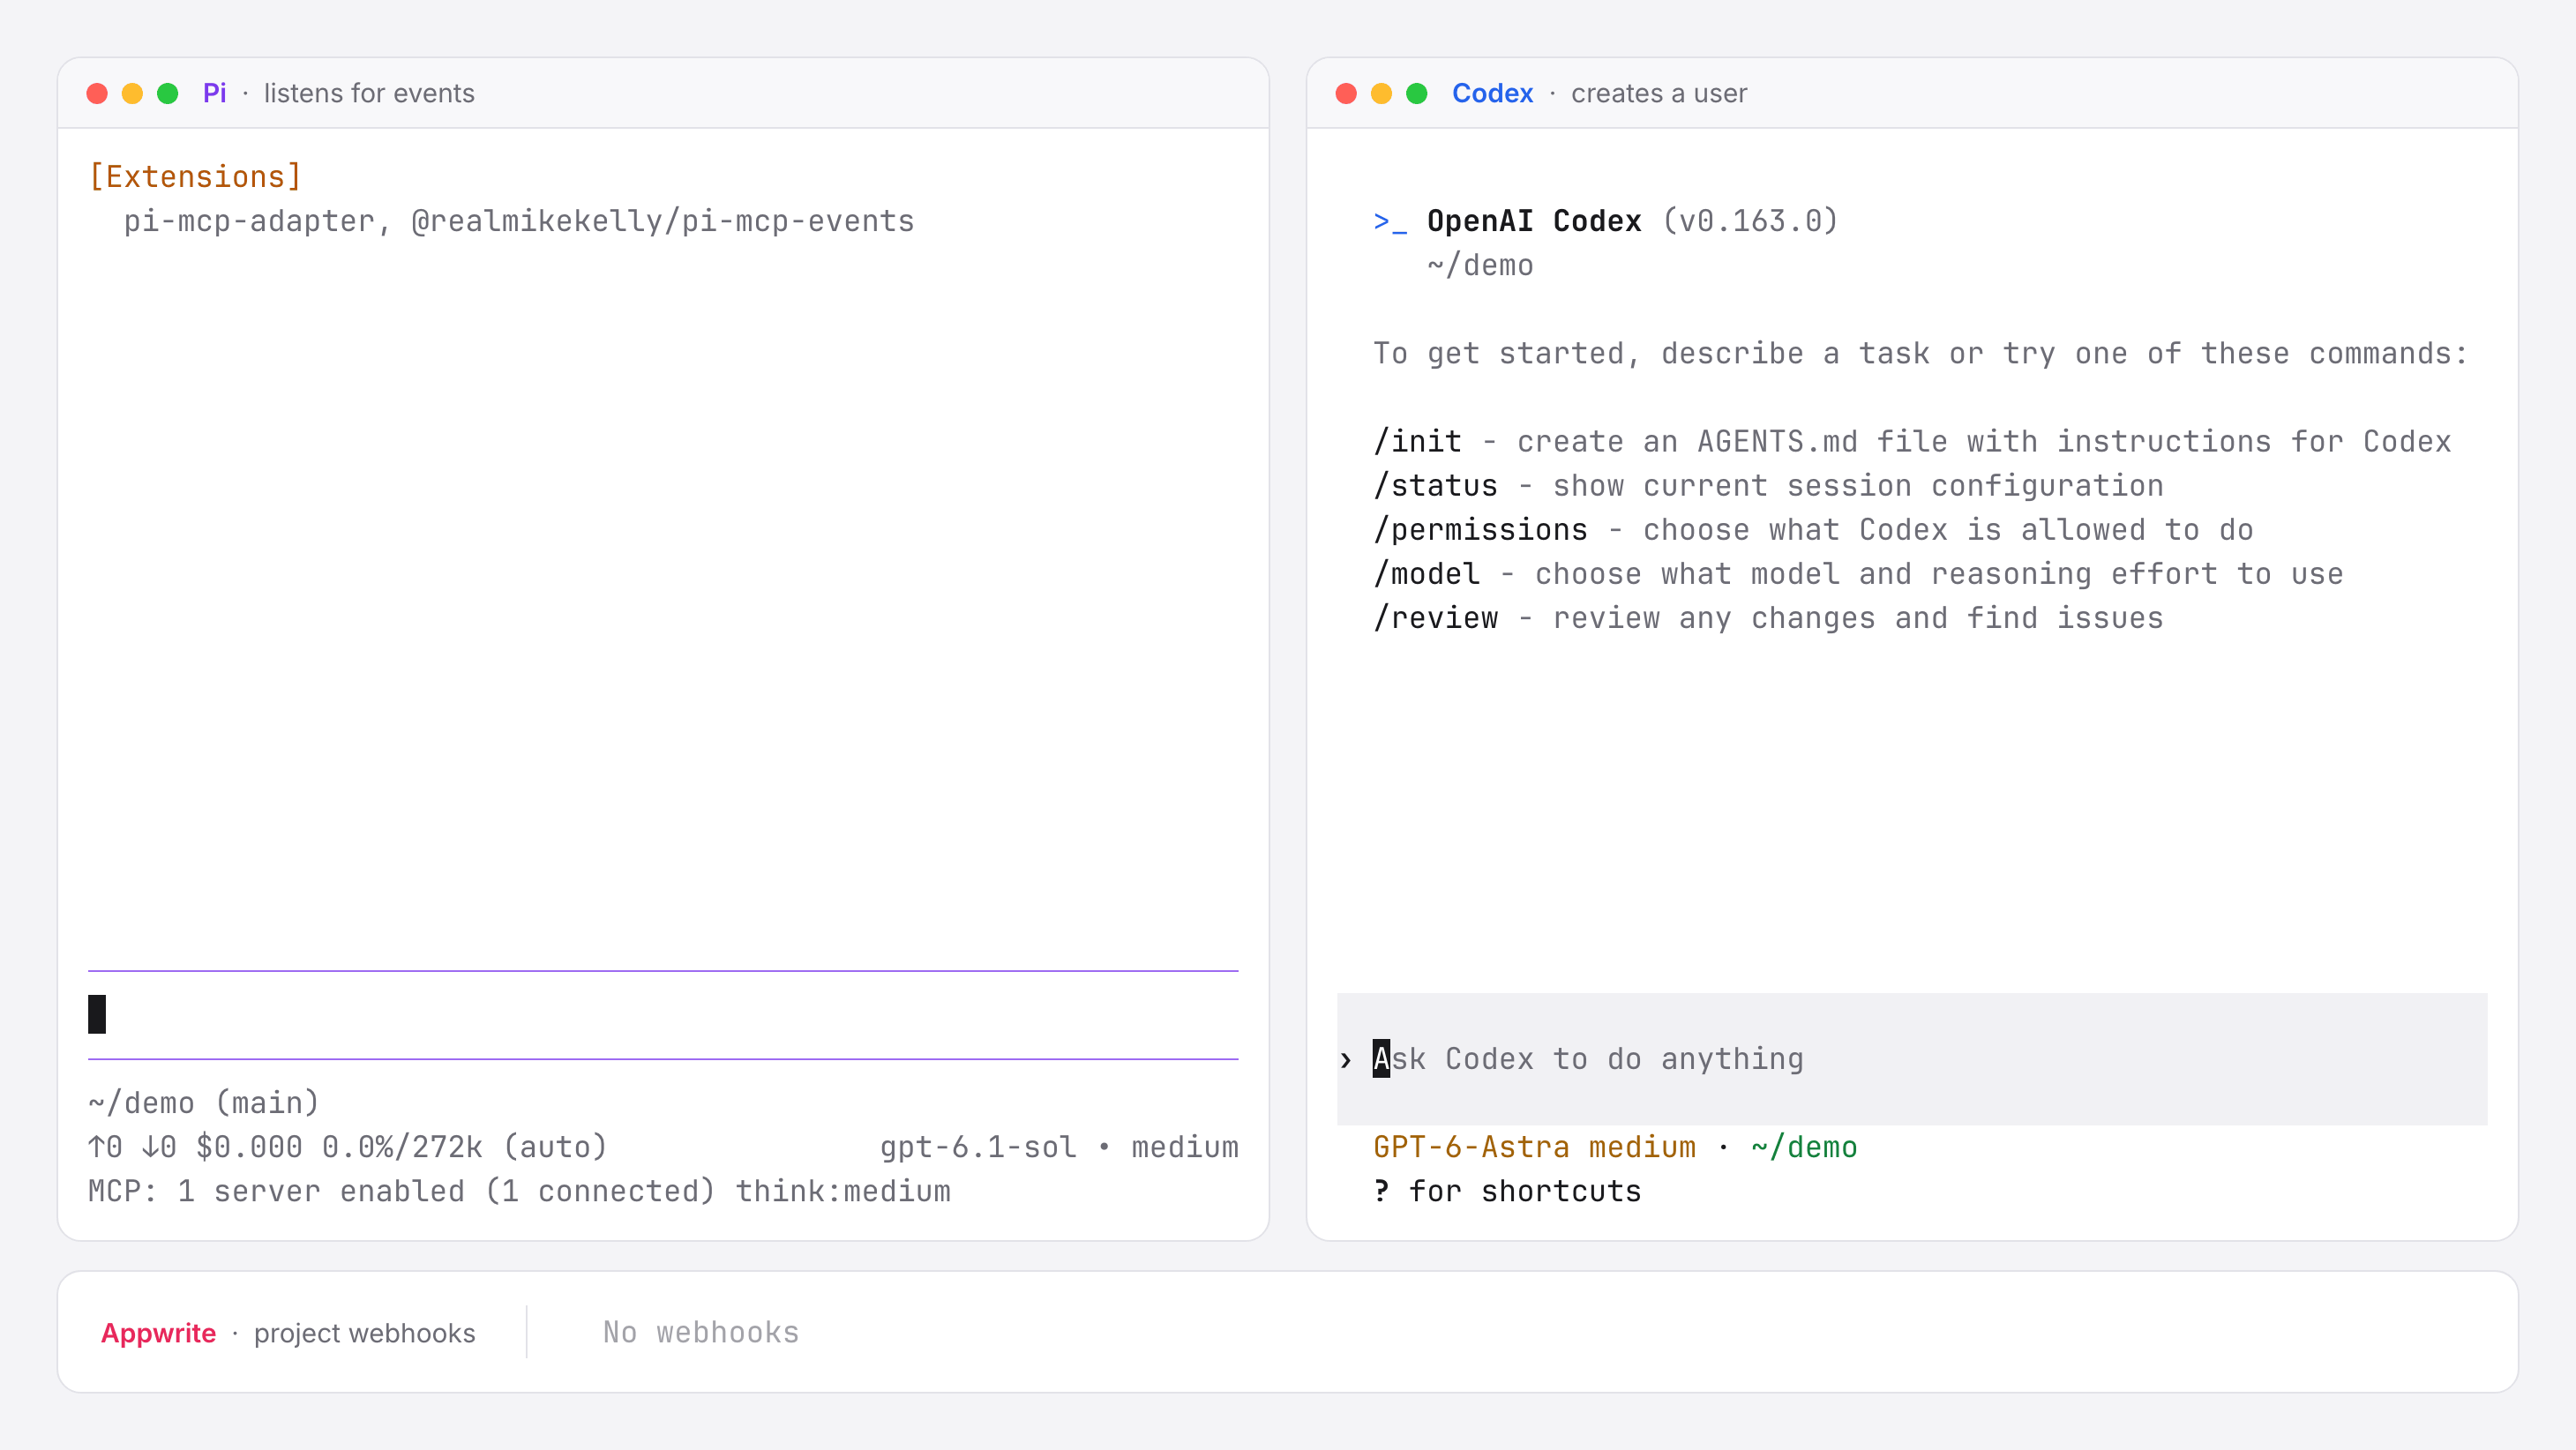Select the /permissions command line
The image size is (2576, 1450).
[x=1813, y=530]
